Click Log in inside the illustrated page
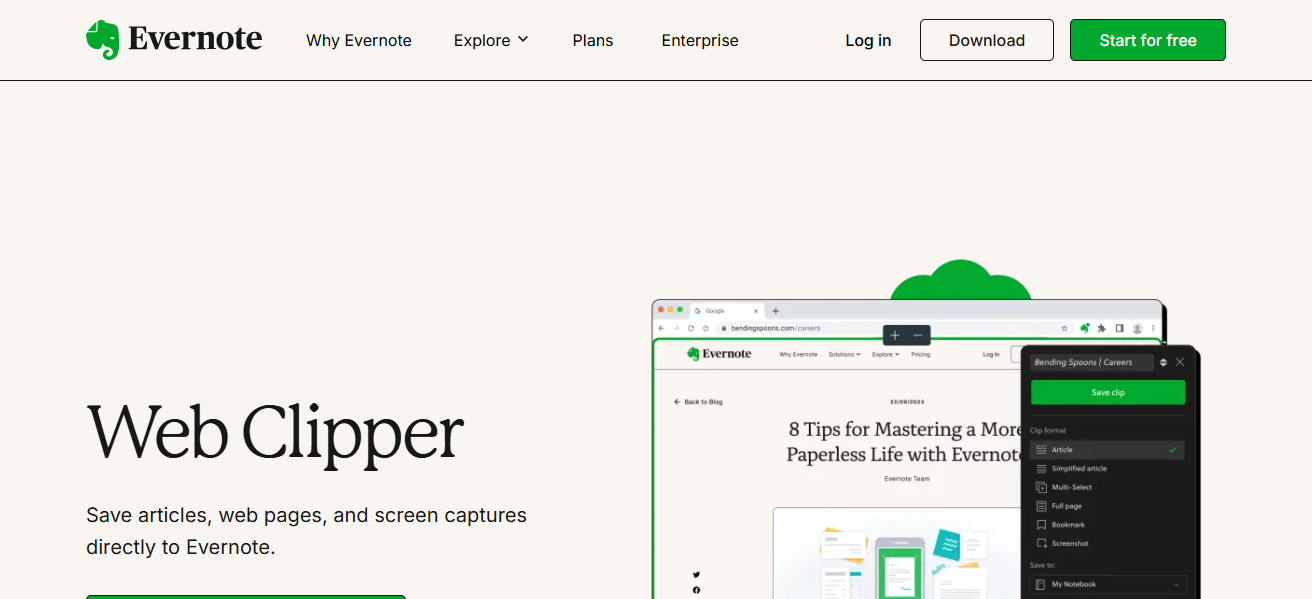1312x599 pixels. (x=991, y=354)
